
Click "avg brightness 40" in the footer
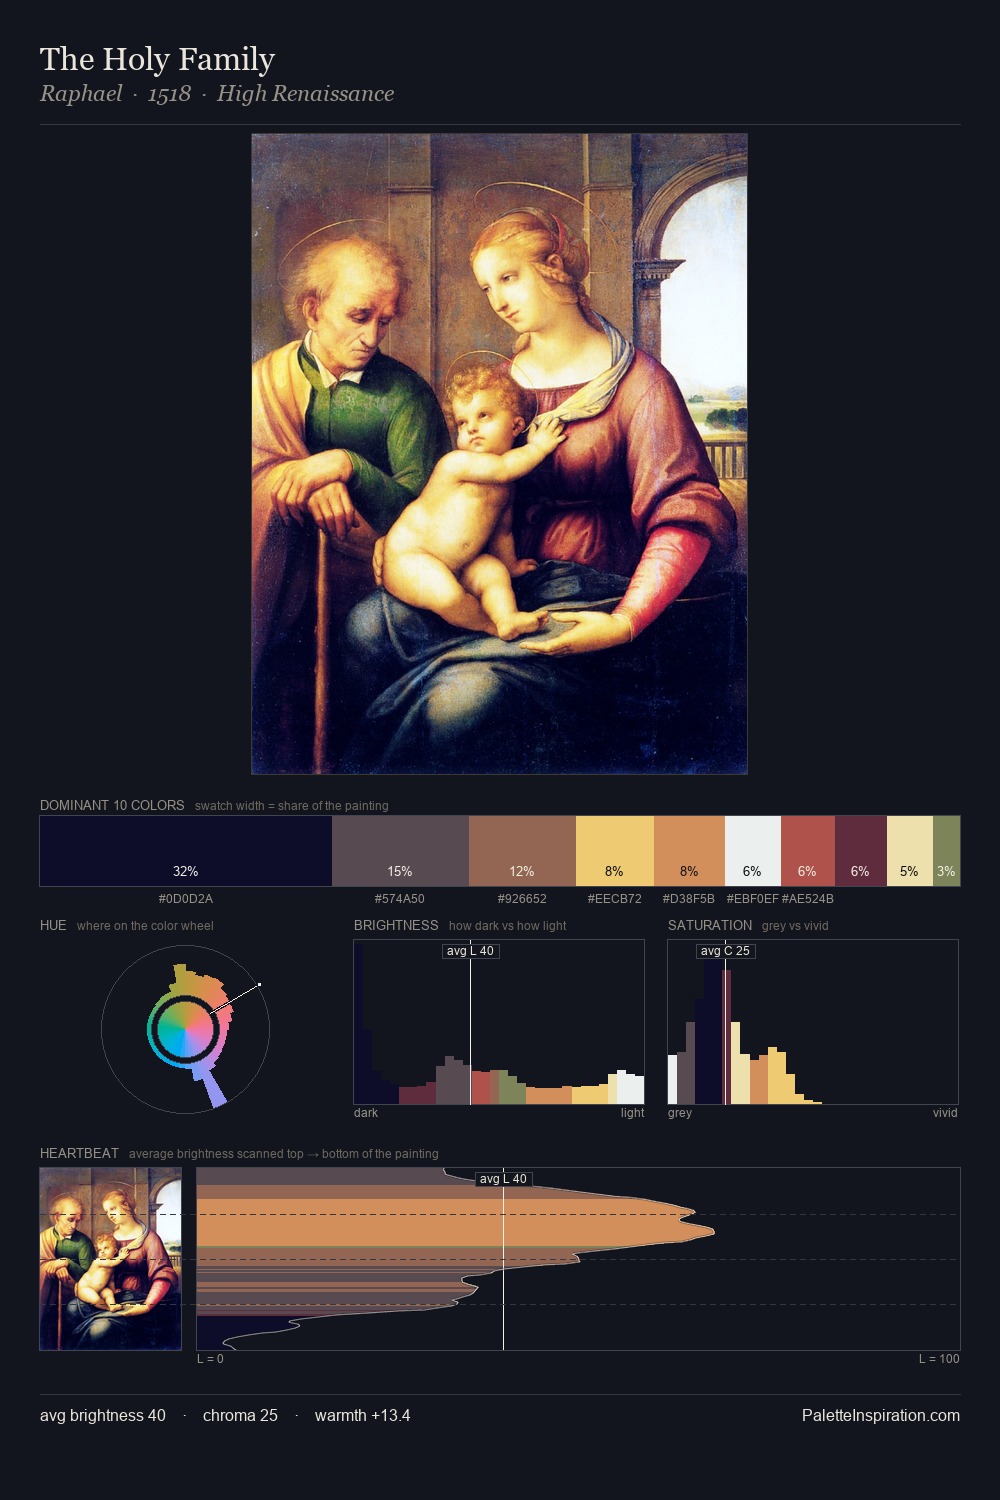click(x=103, y=1415)
